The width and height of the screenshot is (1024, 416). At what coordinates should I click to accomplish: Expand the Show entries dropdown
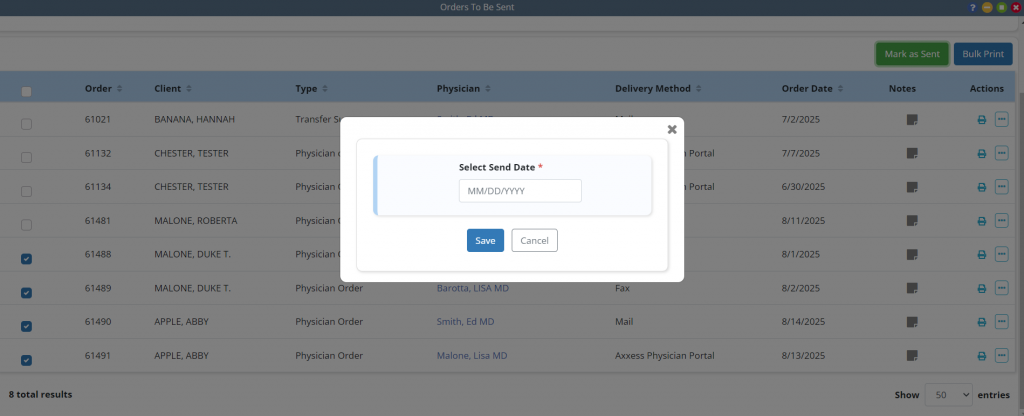pos(948,395)
